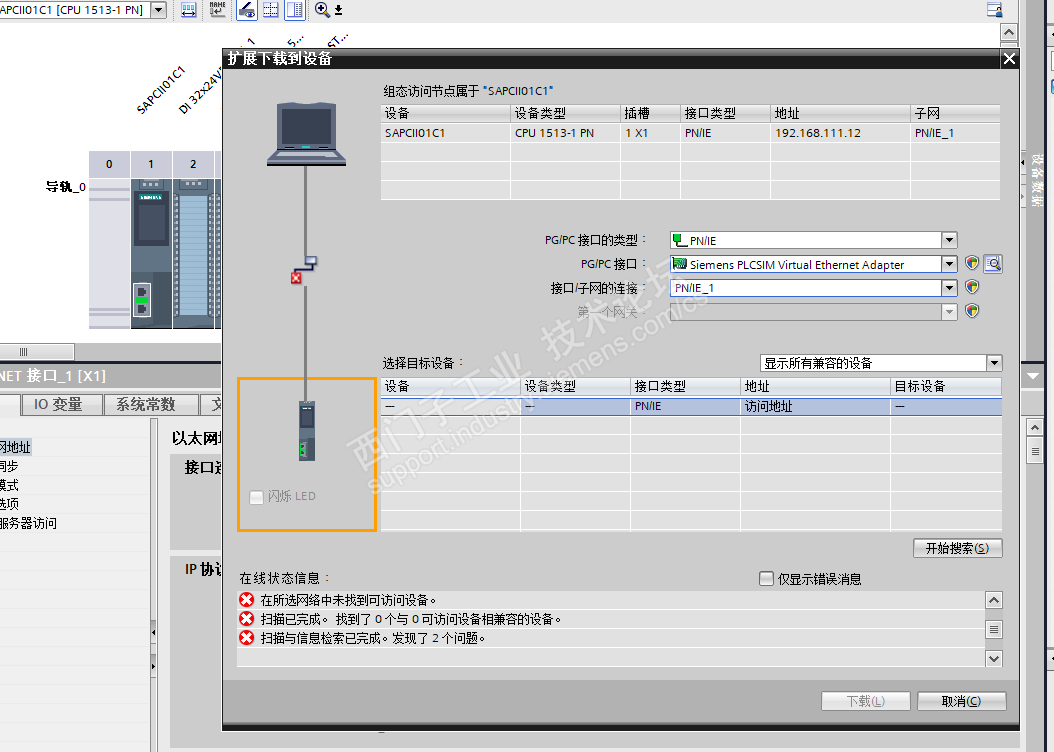Click the message 扫描与信息检索已完成。发现了 2 个问题
This screenshot has height=752, width=1054.
point(373,638)
